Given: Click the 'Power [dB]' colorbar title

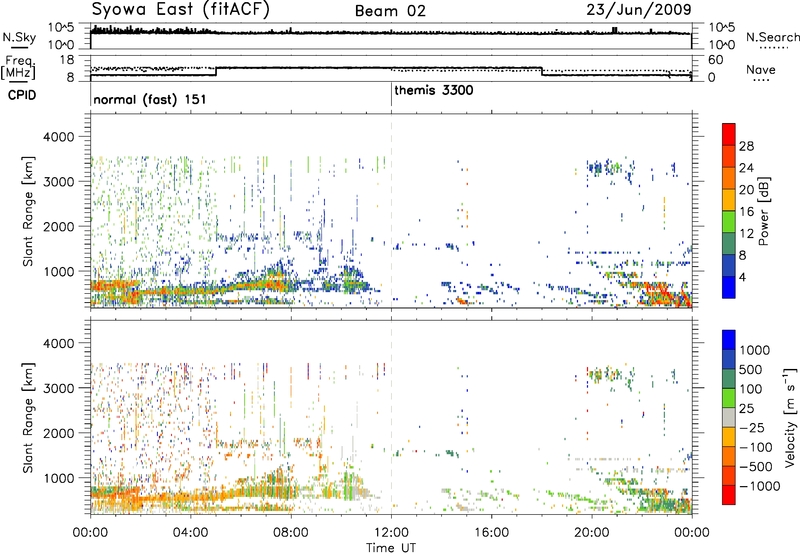Looking at the screenshot, I should point(763,211).
